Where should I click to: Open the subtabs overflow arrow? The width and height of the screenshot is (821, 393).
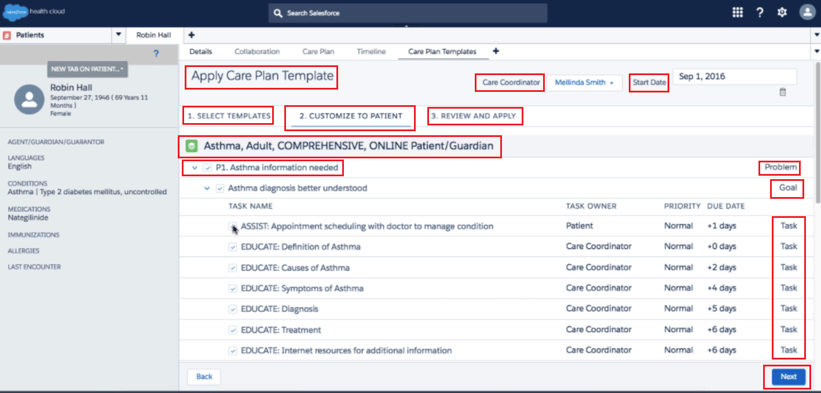tap(817, 51)
